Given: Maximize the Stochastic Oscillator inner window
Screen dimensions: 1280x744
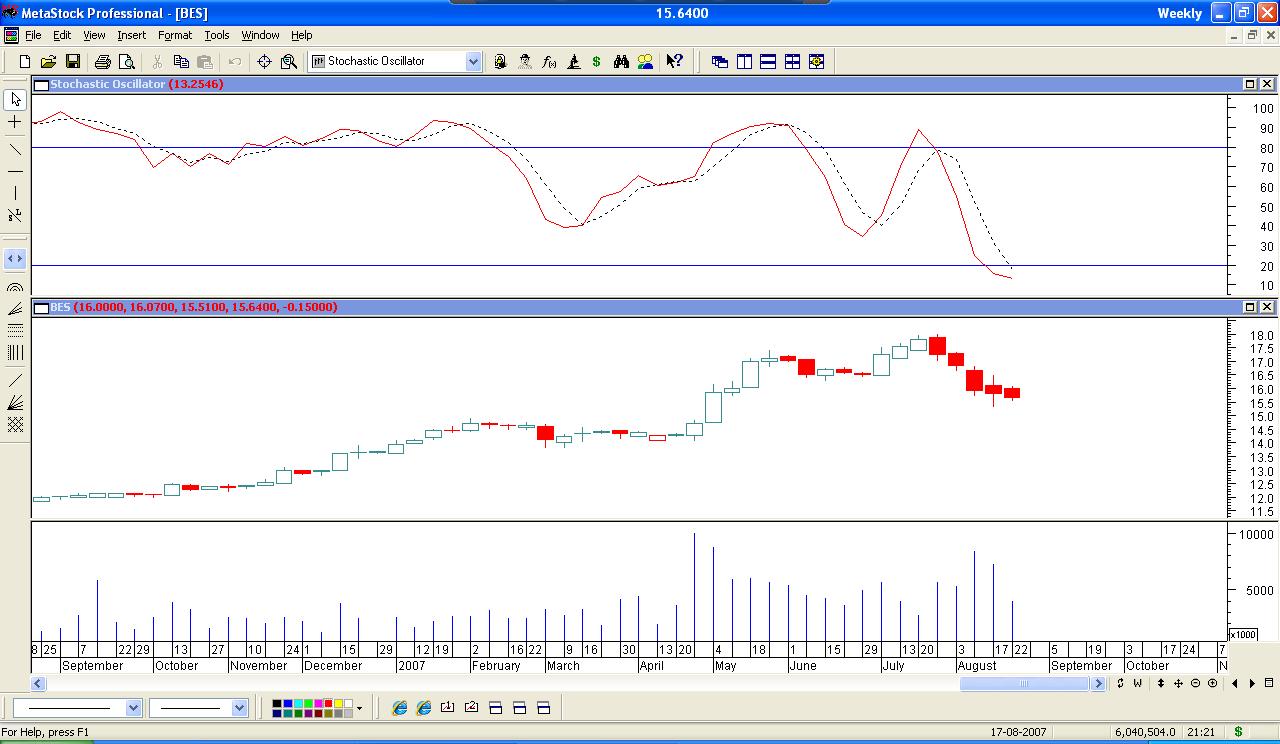Looking at the screenshot, I should (1250, 84).
